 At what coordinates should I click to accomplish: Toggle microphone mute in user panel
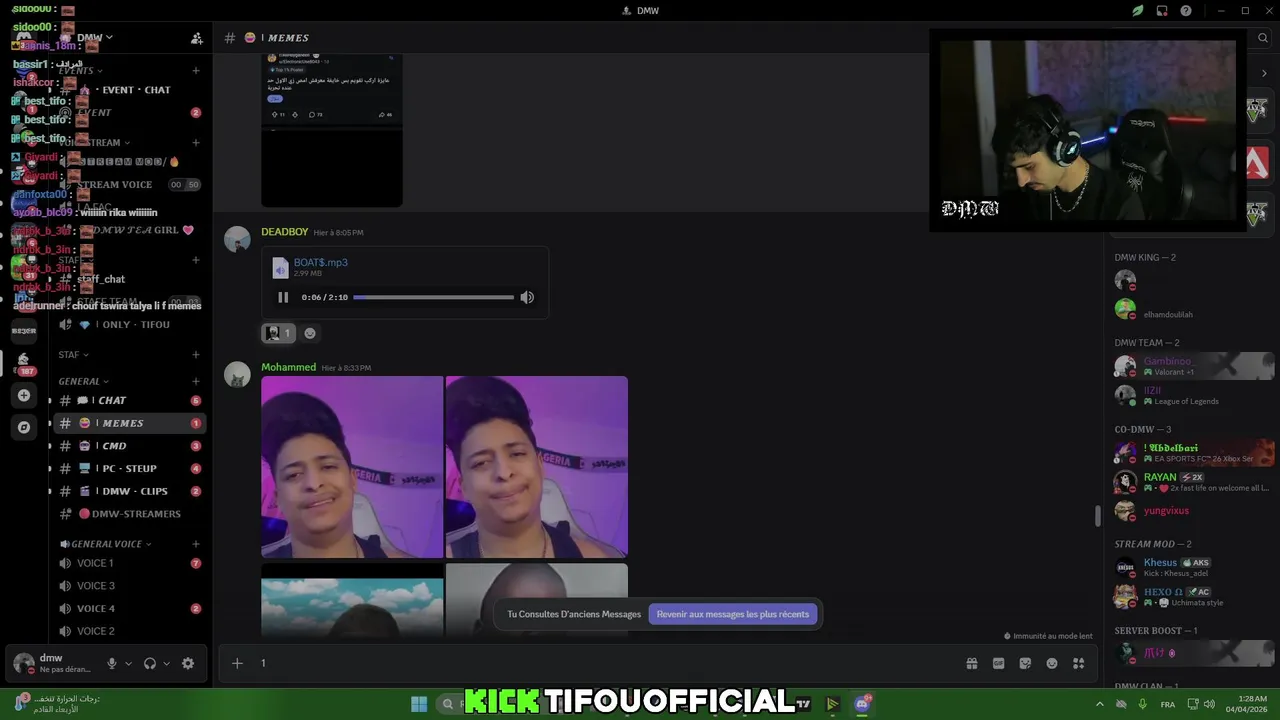[x=112, y=663]
